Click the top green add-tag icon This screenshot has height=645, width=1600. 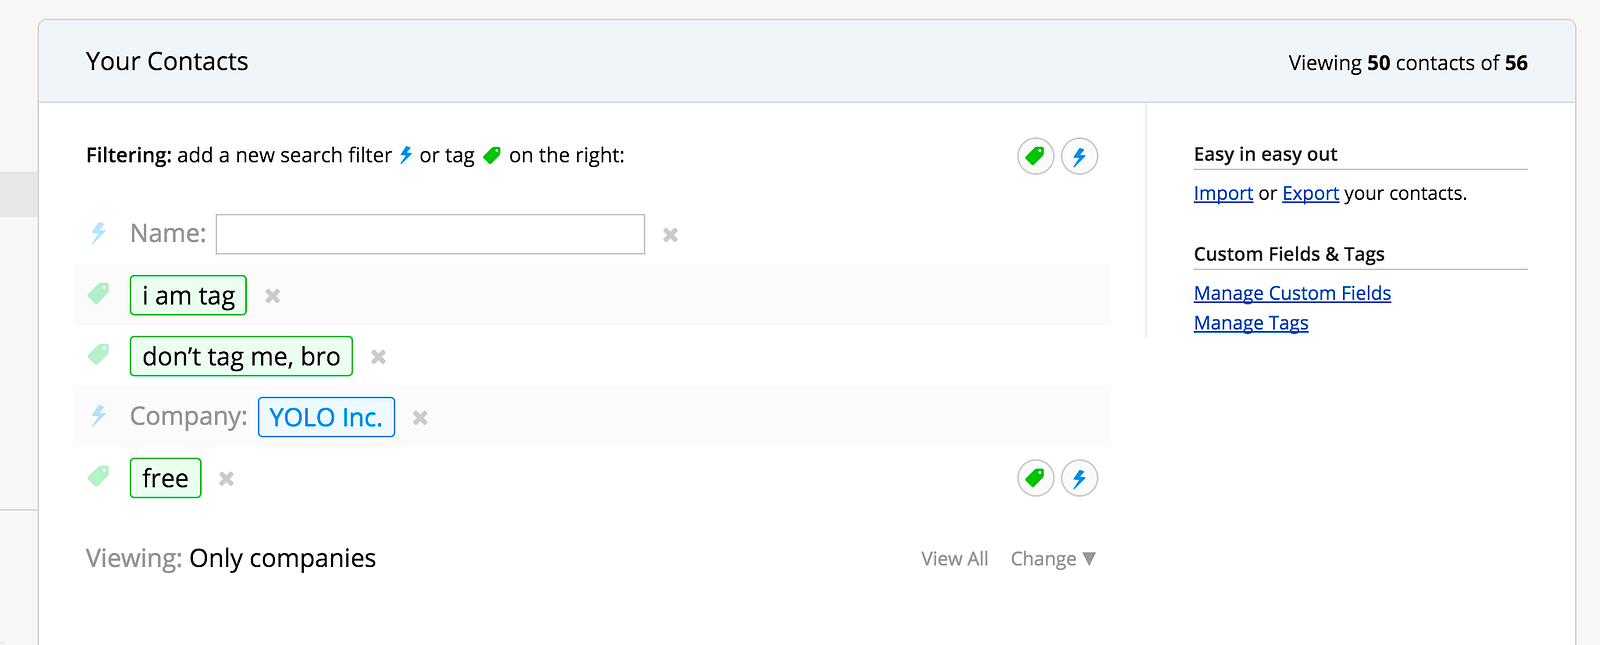(1036, 156)
